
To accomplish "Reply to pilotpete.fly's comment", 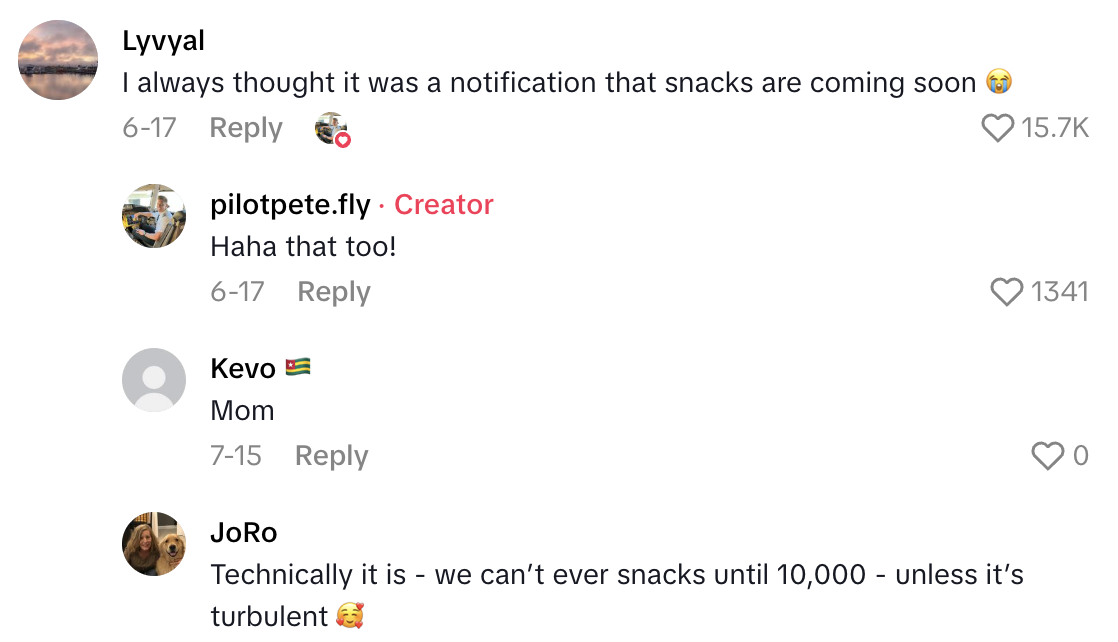I will [x=334, y=292].
